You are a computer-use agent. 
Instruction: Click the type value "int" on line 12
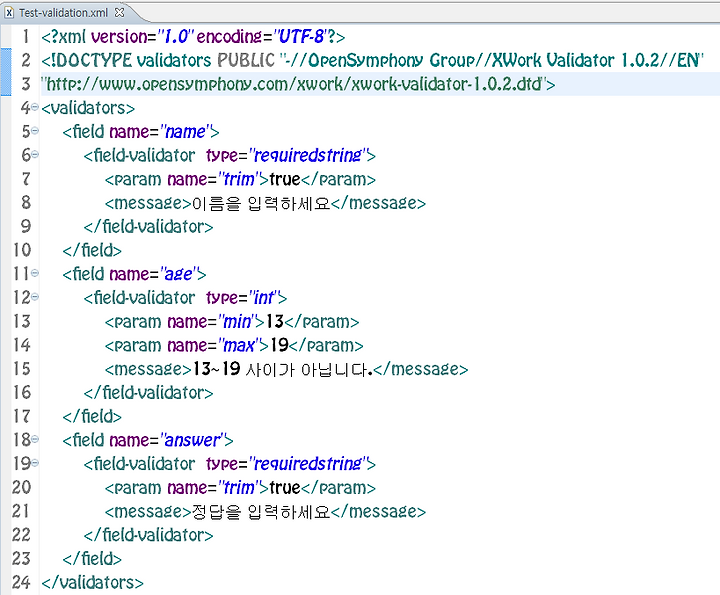[264, 298]
